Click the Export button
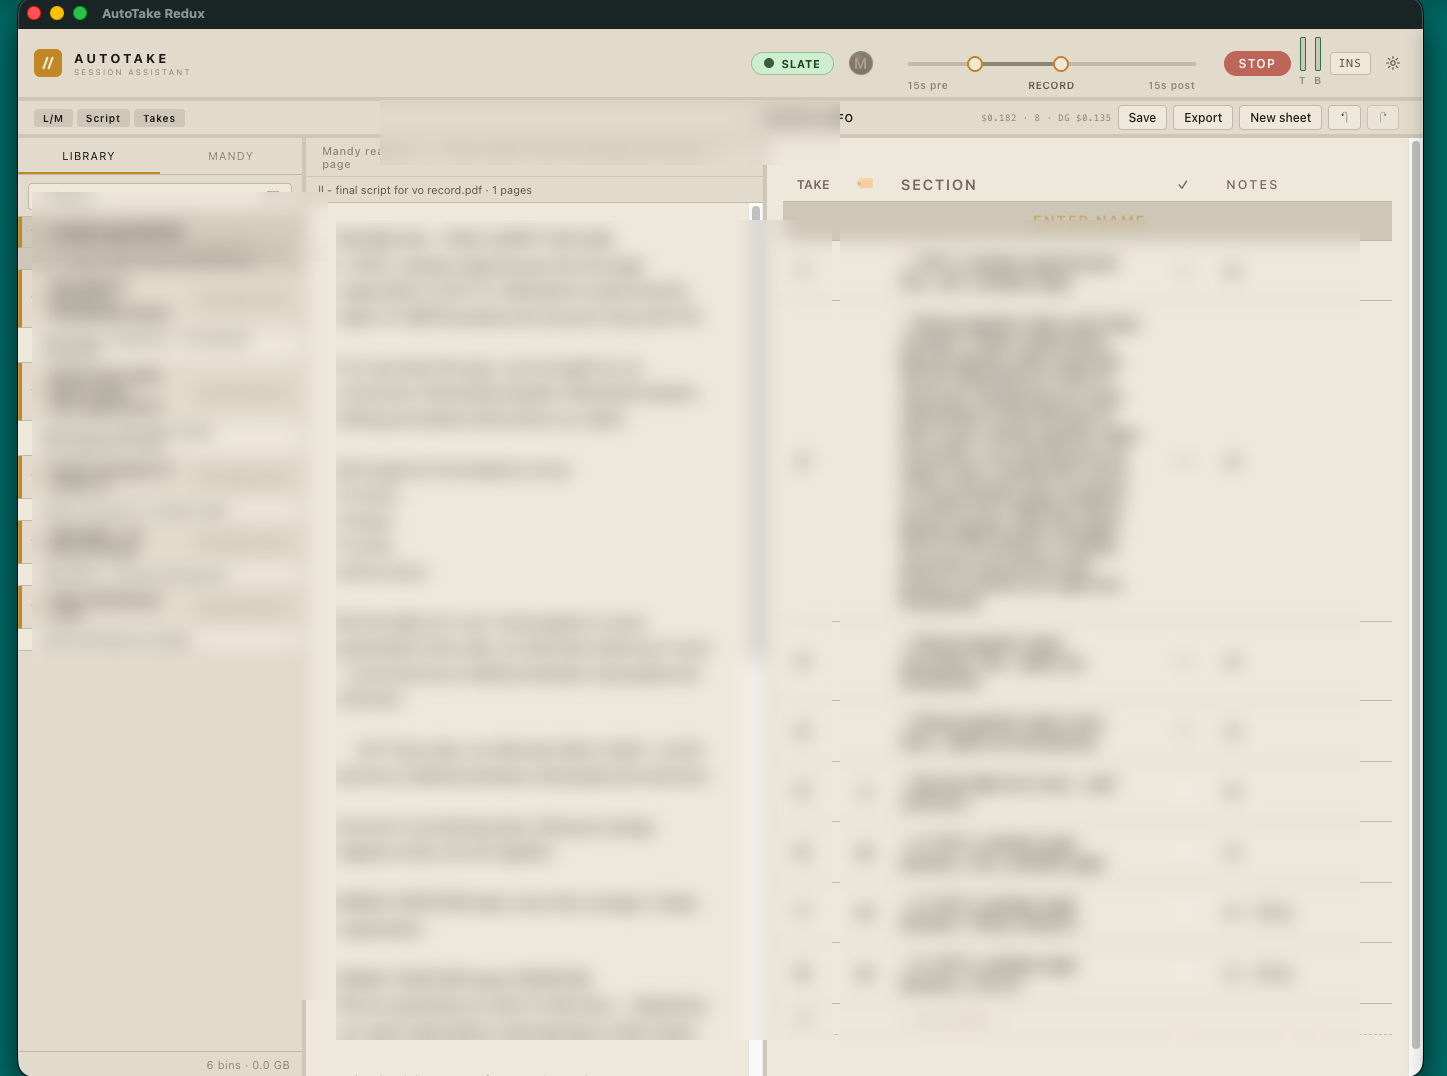 1203,118
